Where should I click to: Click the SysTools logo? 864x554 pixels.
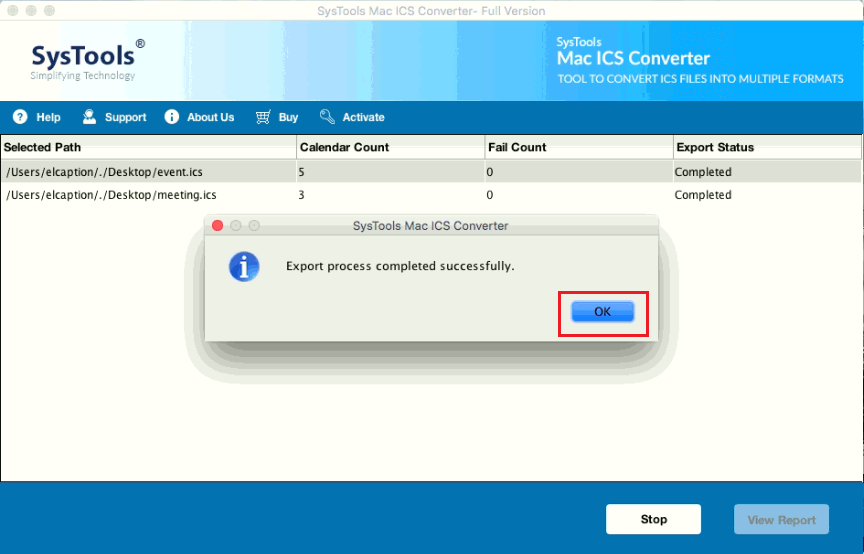coord(87,60)
